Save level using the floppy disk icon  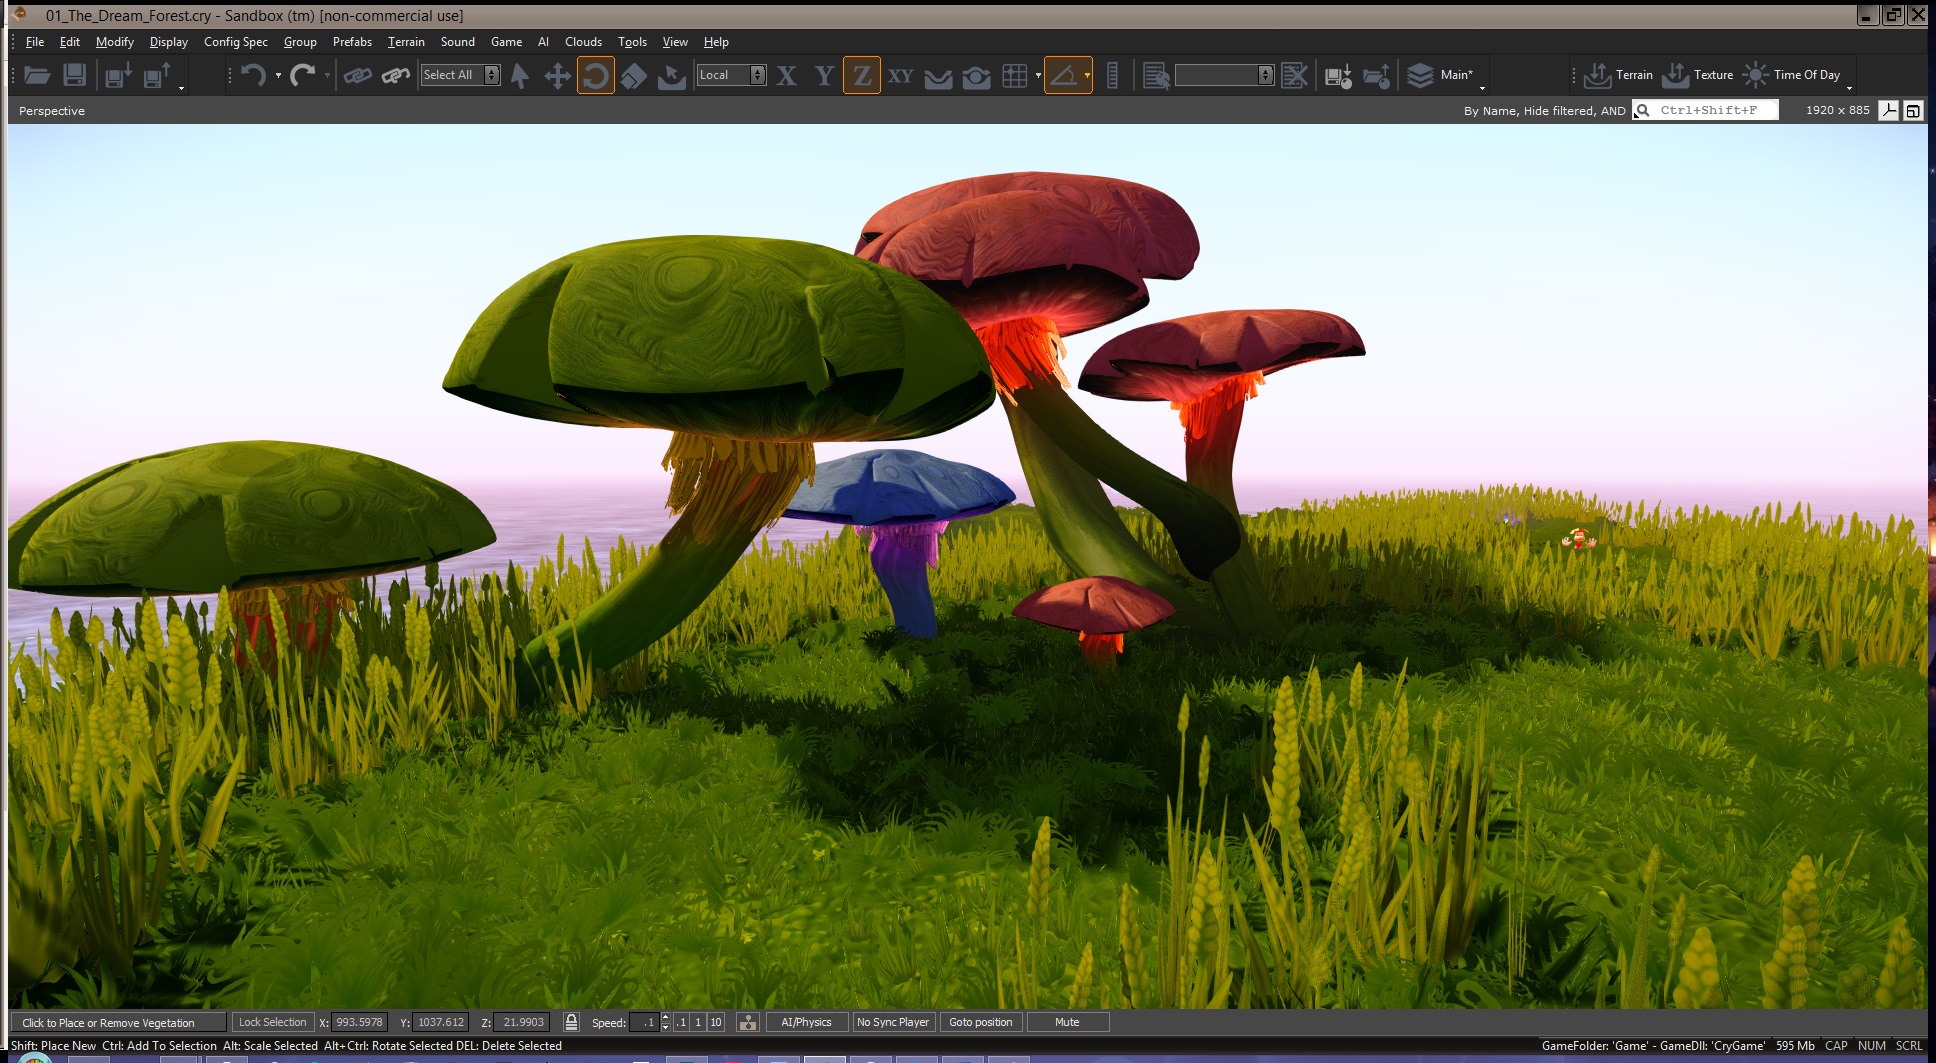[74, 75]
